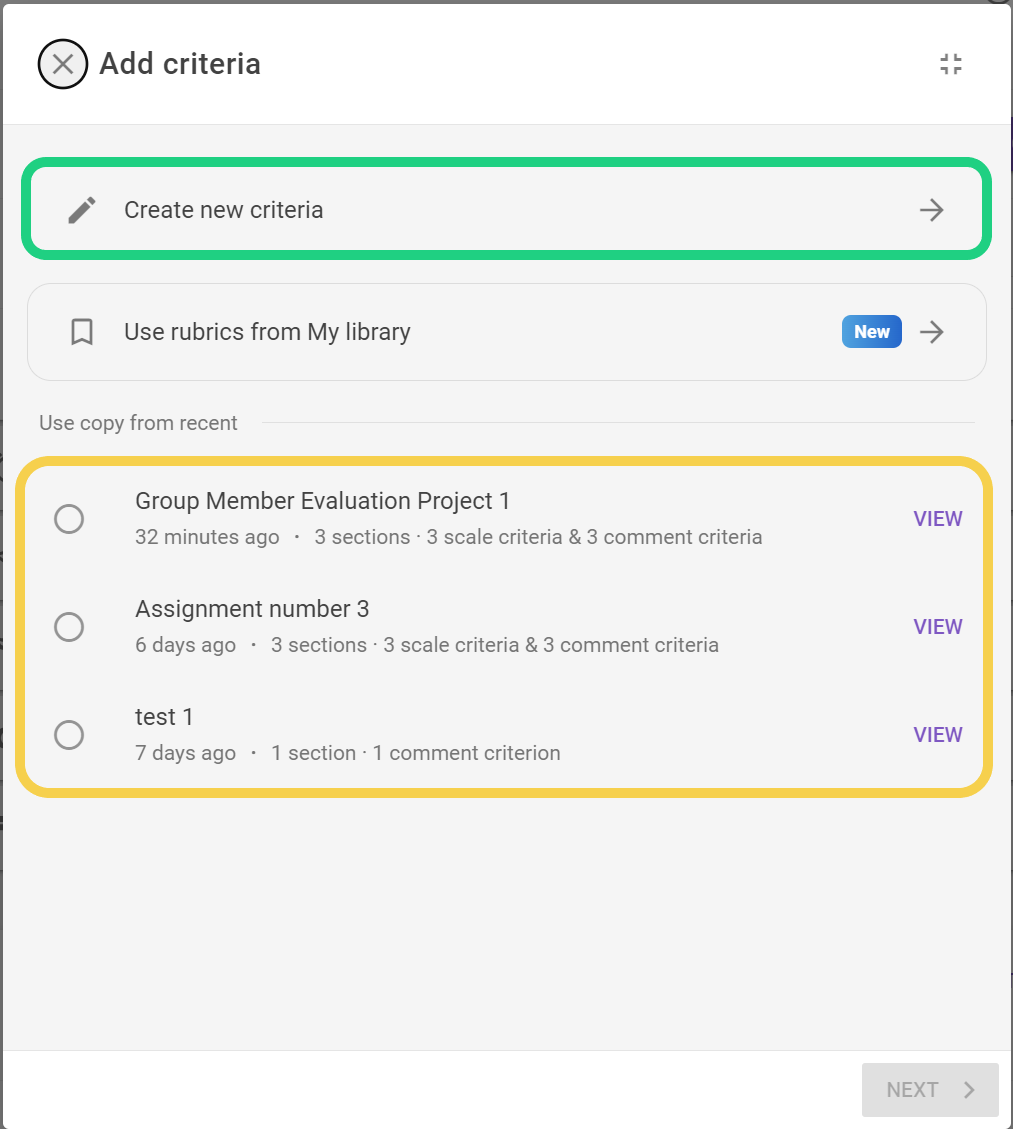Click the bookmark icon for My library
Viewport: 1013px width, 1129px height.
82,332
